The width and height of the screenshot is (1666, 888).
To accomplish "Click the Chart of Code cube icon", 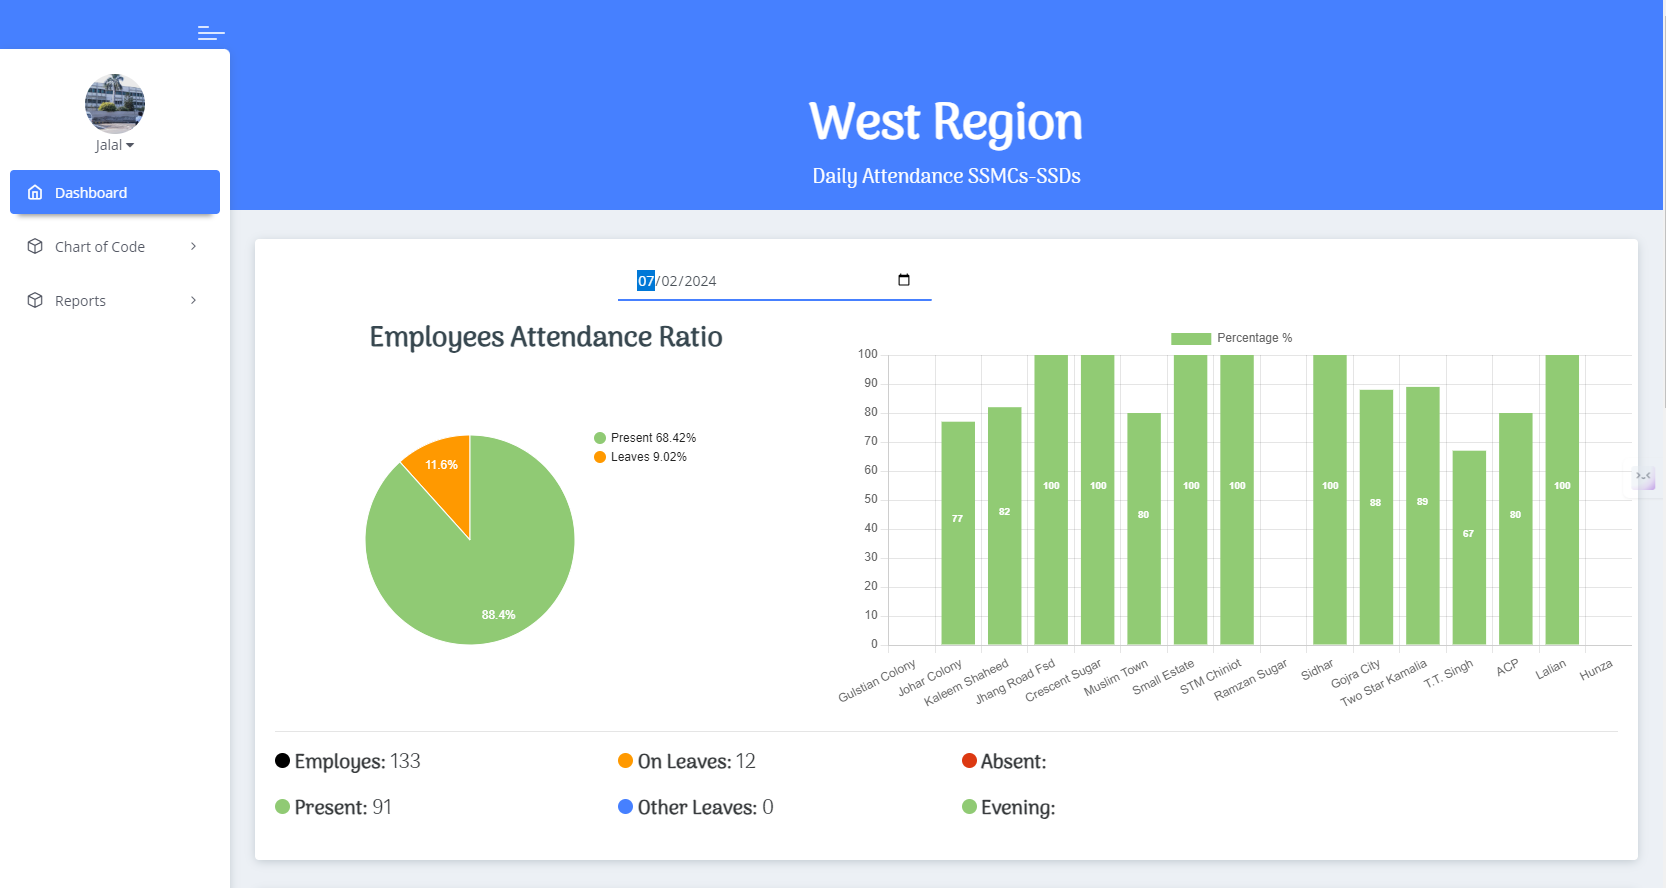I will tap(35, 246).
